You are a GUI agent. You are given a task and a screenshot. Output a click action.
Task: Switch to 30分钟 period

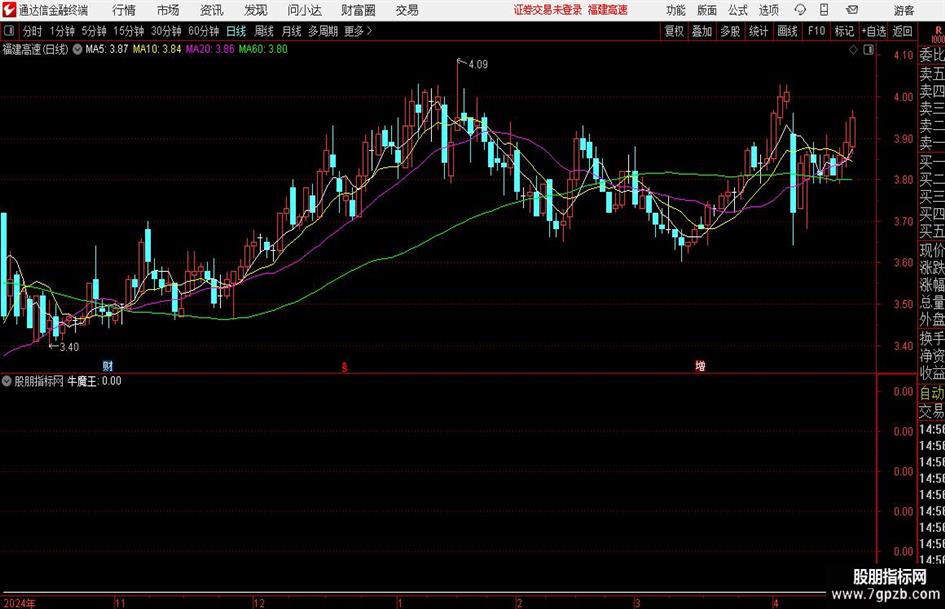coord(166,31)
